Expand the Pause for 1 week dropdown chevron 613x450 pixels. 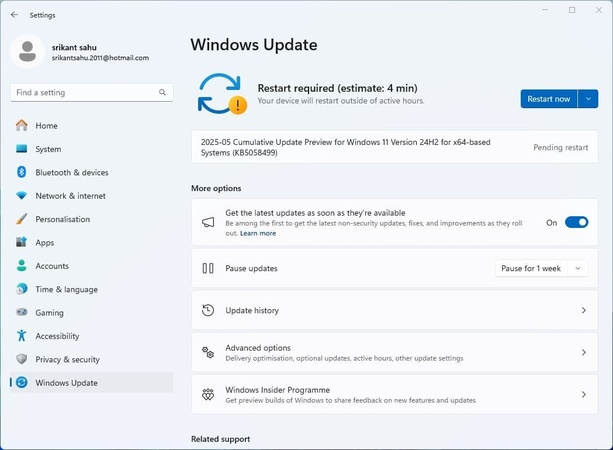coord(578,269)
